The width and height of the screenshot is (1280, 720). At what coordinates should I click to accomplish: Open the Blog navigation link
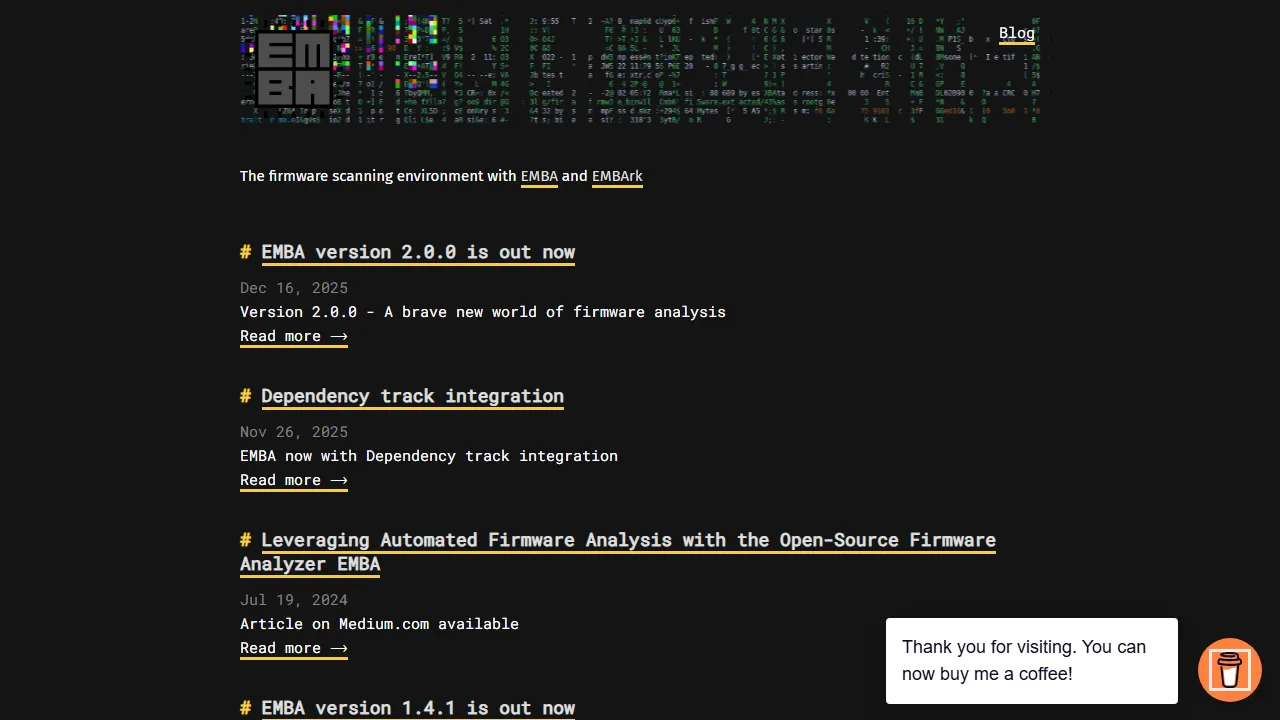point(1016,33)
